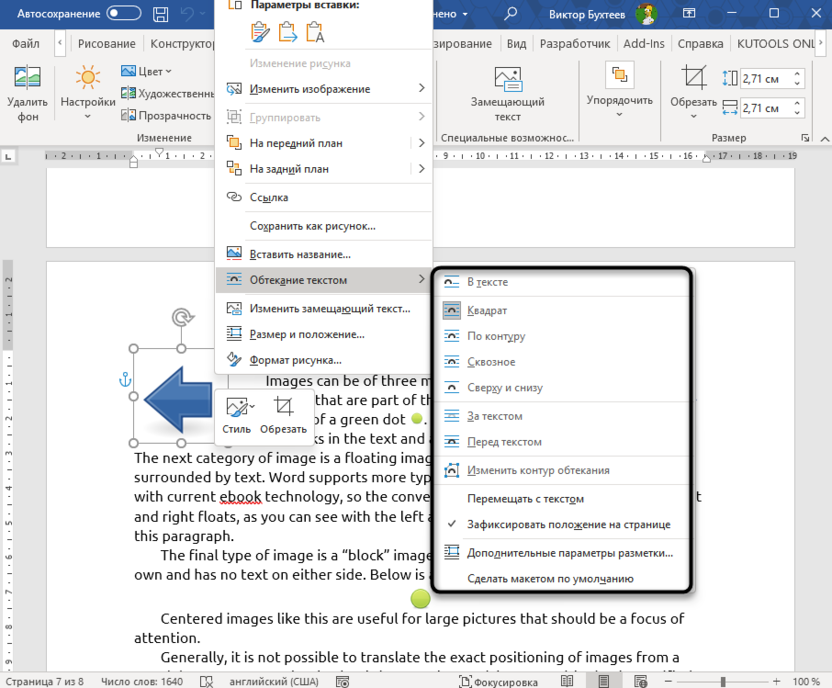
Task: Select Перед текстом wrapping option
Action: click(x=562, y=442)
